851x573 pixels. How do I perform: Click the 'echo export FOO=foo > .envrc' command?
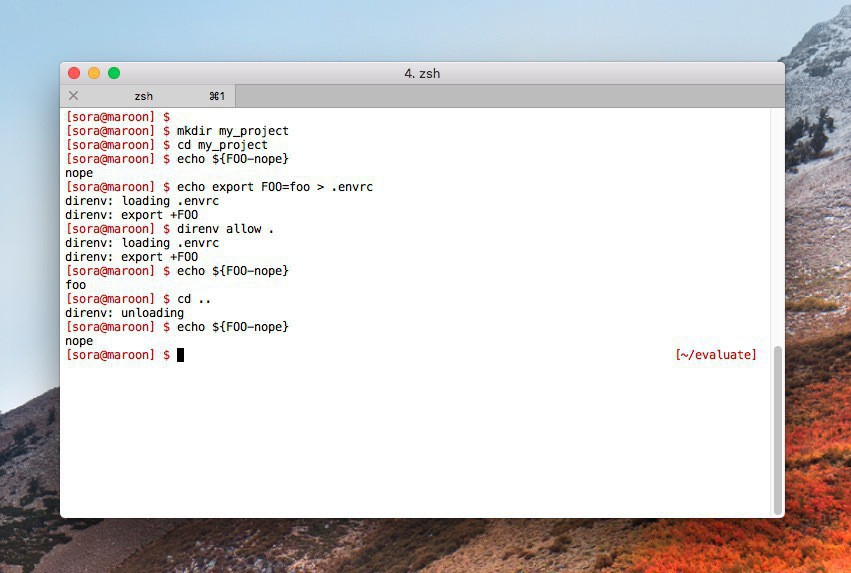(274, 187)
